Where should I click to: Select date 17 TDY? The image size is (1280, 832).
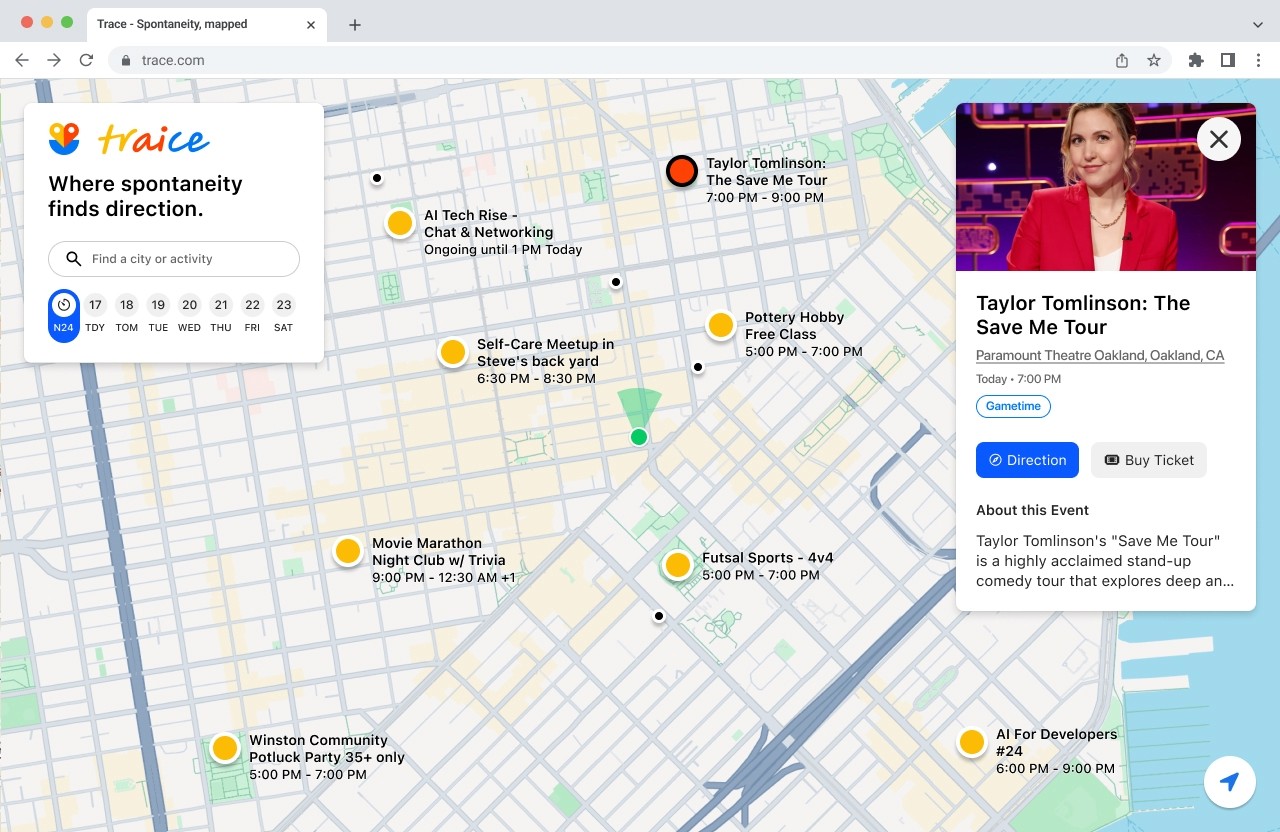click(95, 315)
